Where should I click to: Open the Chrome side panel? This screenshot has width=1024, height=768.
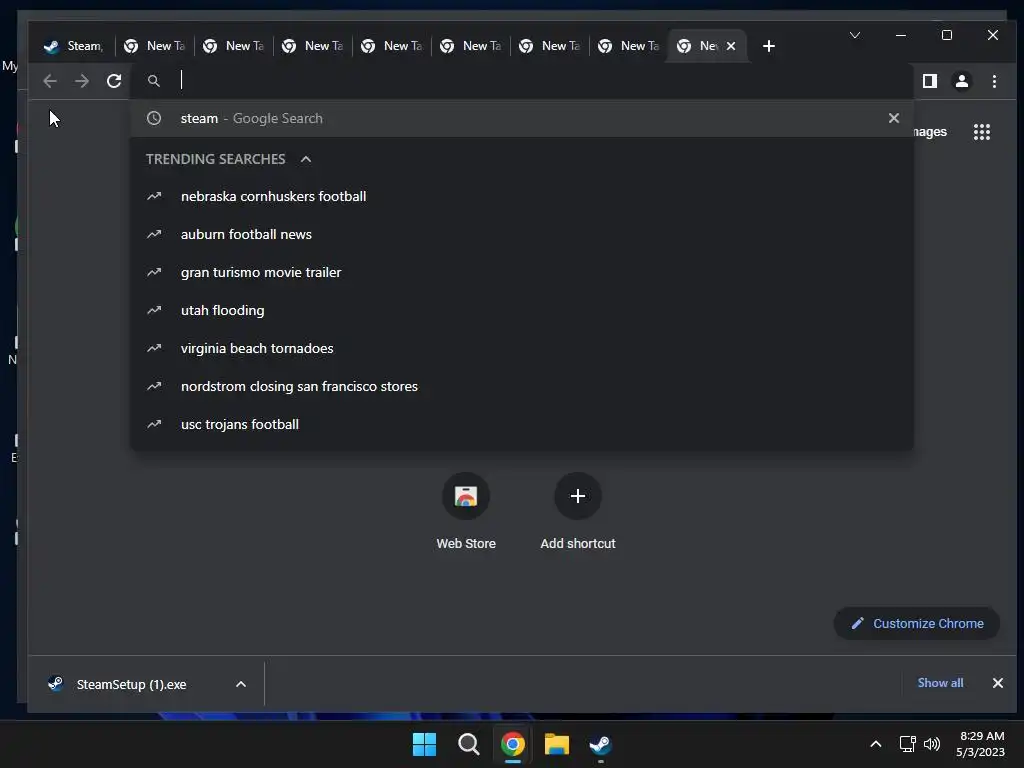click(x=929, y=81)
